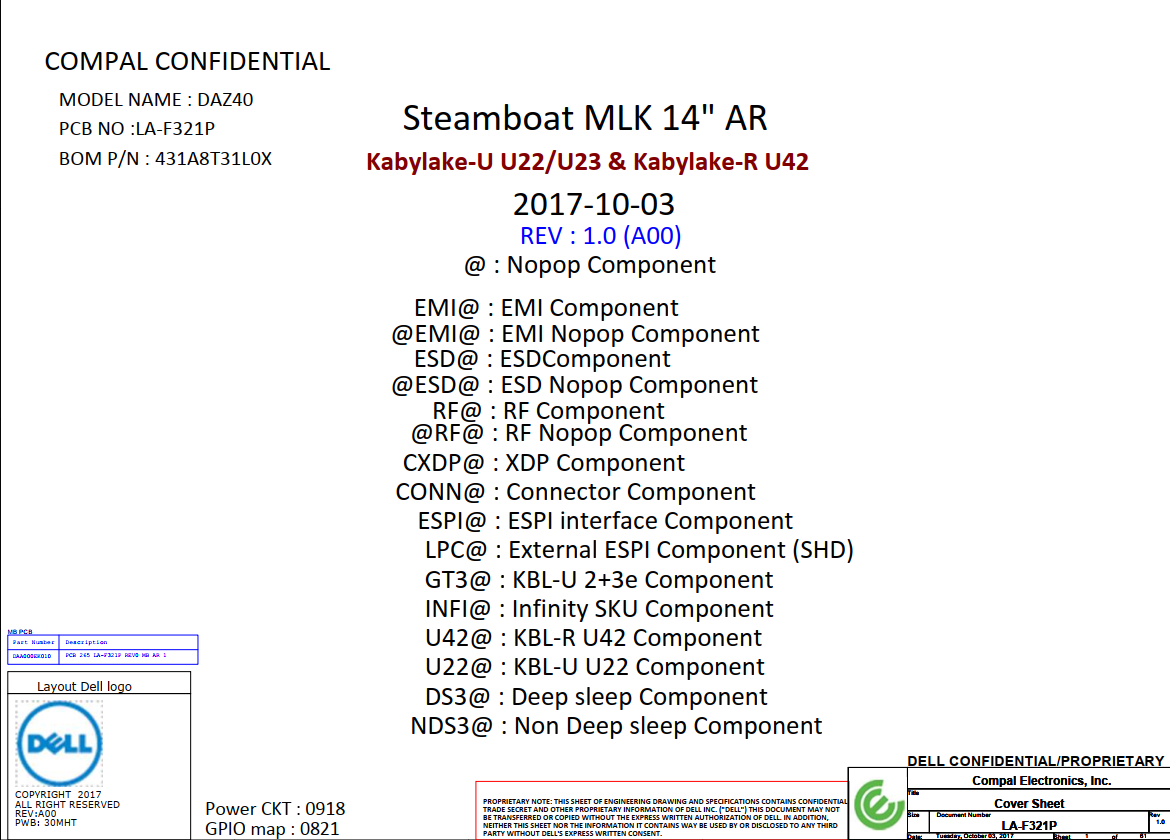Image resolution: width=1170 pixels, height=840 pixels.
Task: Click the 'Tuesday, October 03, 2017' date field
Action: tap(975, 836)
